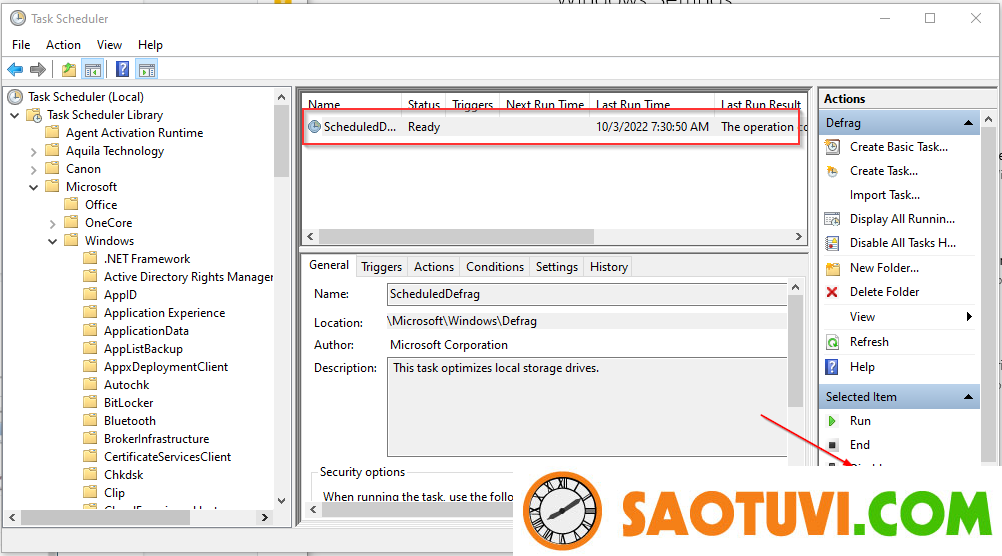Viewport: 1002px width, 556px height.
Task: Click Import Task... action
Action: click(884, 195)
